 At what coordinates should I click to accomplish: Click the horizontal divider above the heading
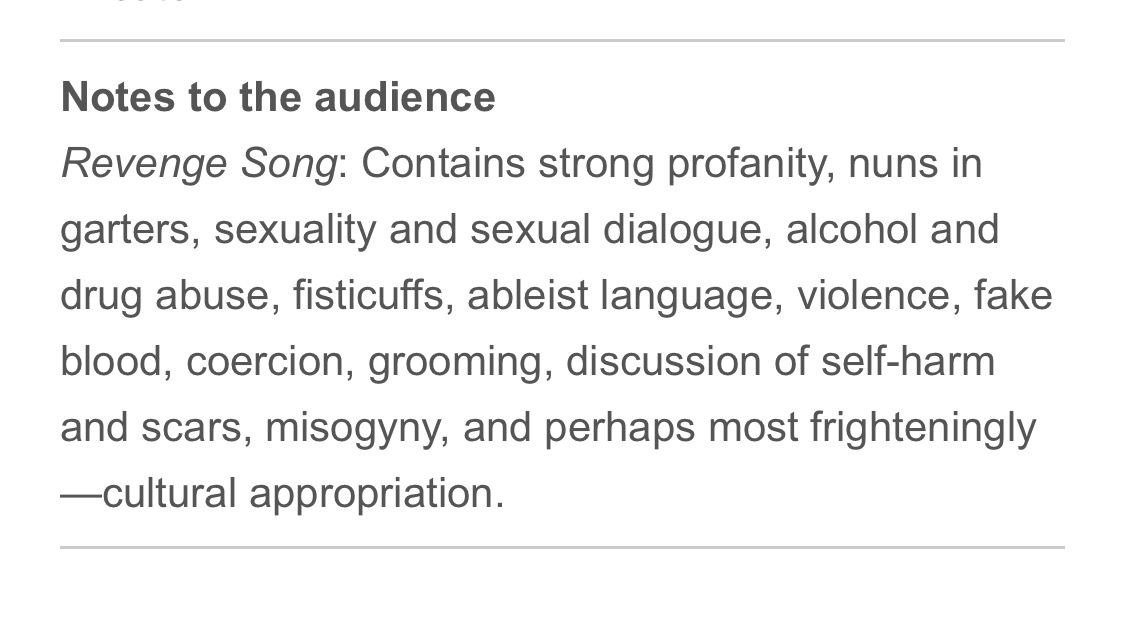tap(562, 41)
